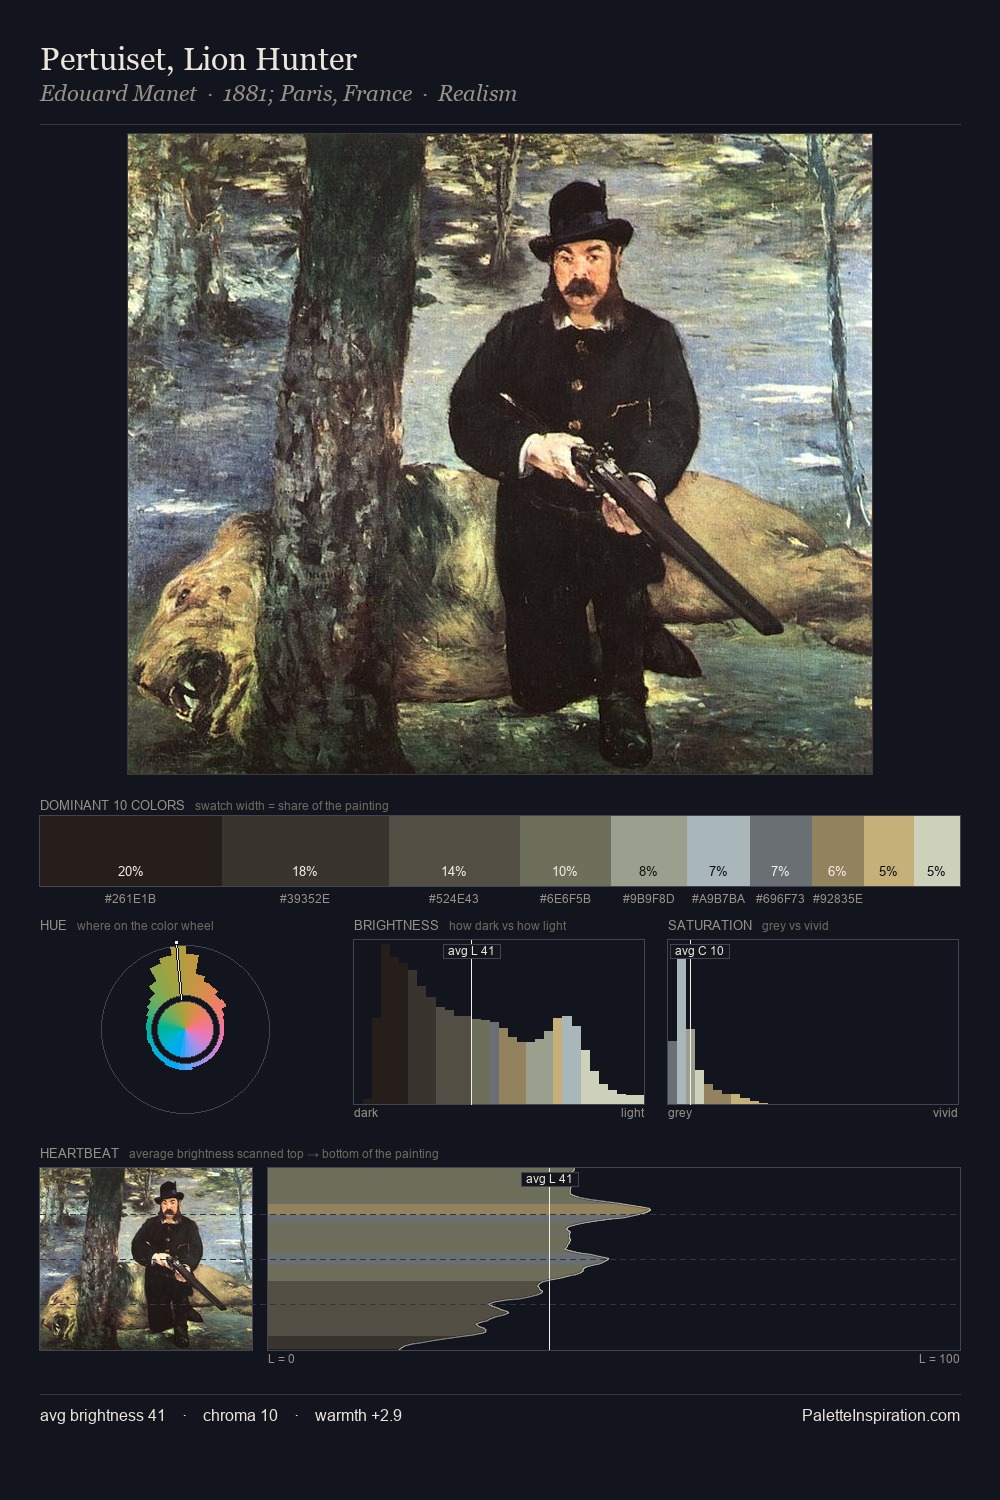The image size is (1000, 1500).
Task: Open the main Pertuiset painting image
Action: click(x=500, y=454)
